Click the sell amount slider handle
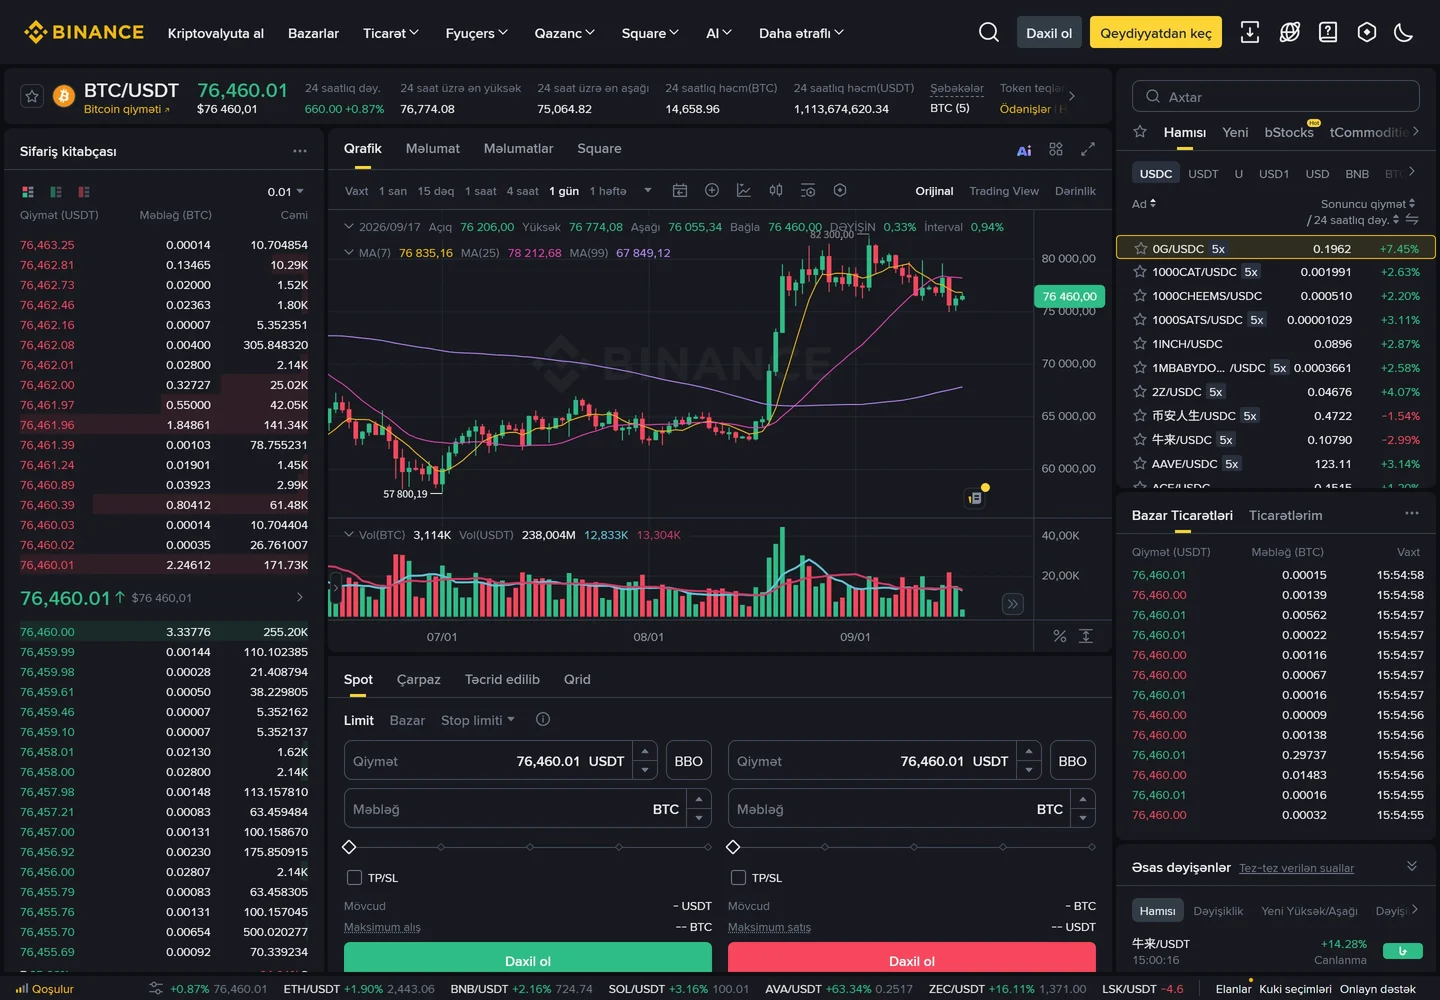The height and width of the screenshot is (1000, 1440). click(x=733, y=847)
